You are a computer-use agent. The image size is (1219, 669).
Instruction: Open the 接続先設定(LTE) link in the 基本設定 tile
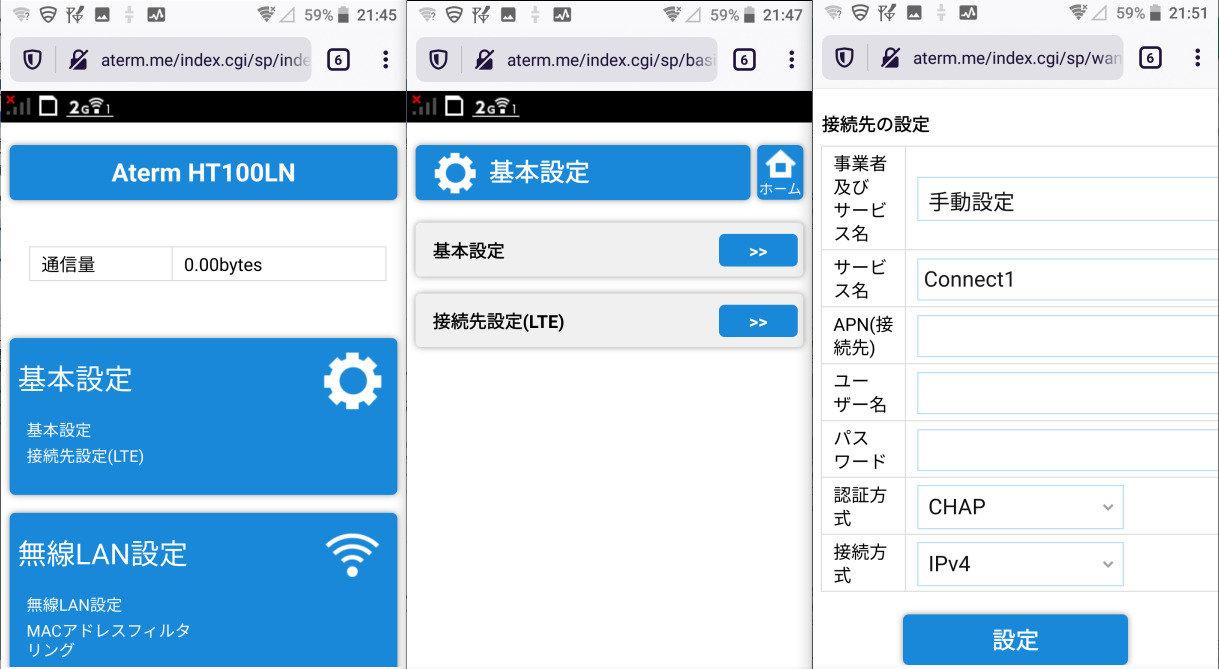tap(86, 457)
